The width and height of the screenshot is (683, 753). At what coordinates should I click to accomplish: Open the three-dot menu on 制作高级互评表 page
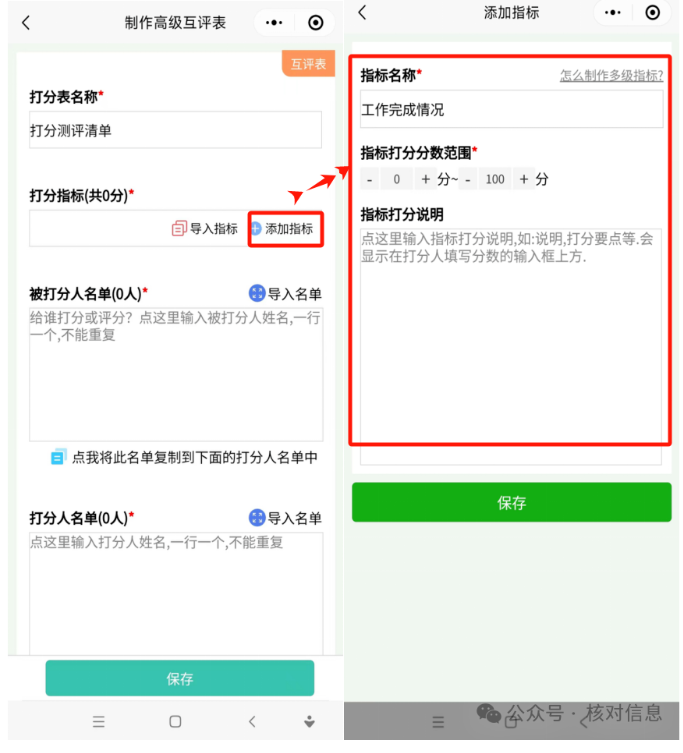(274, 23)
